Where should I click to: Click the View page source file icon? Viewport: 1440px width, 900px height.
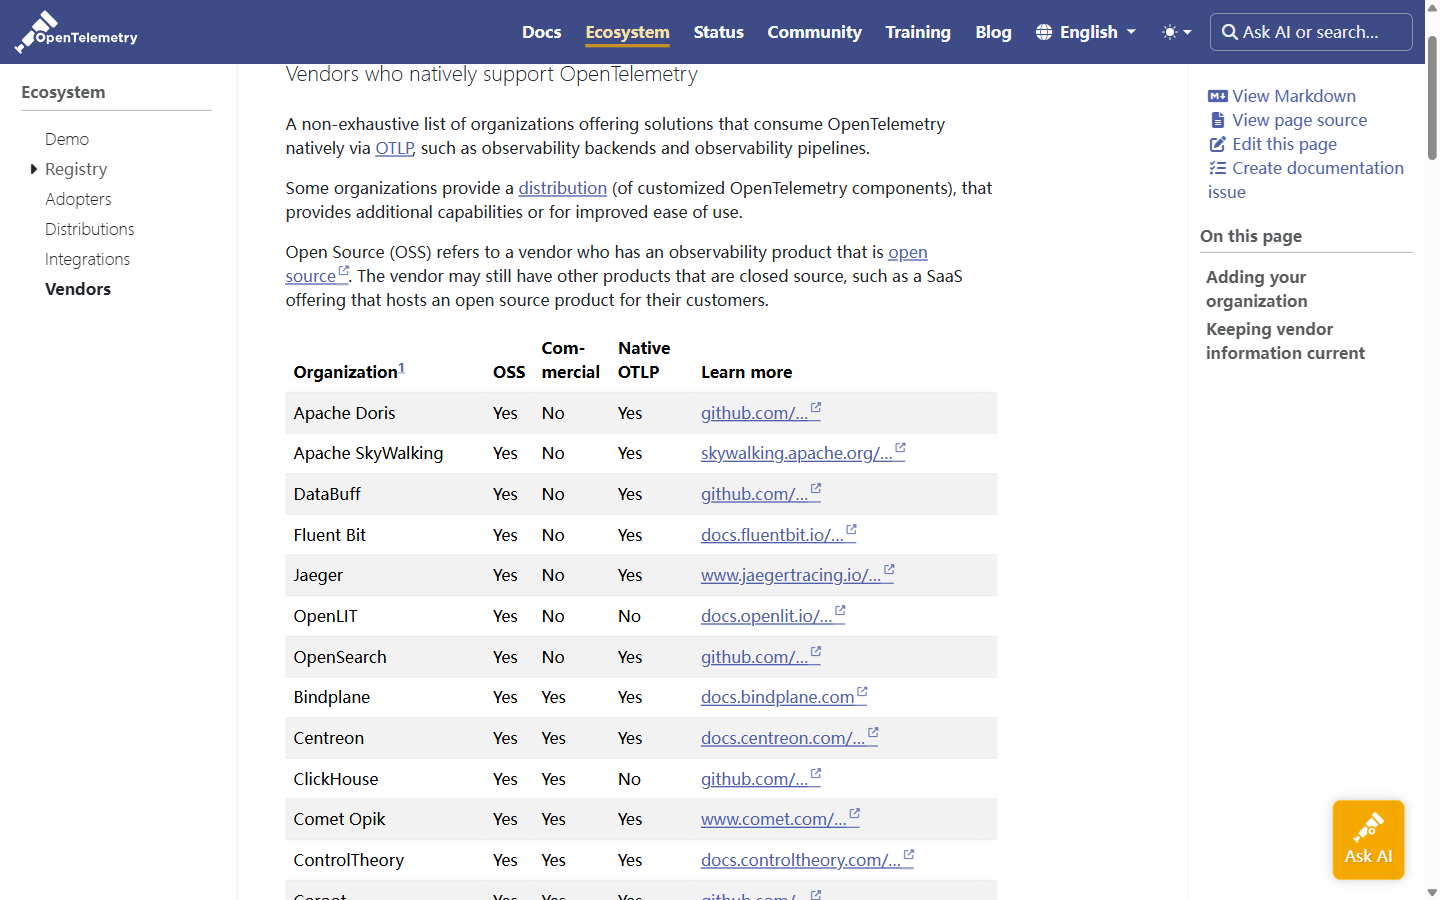1217,120
